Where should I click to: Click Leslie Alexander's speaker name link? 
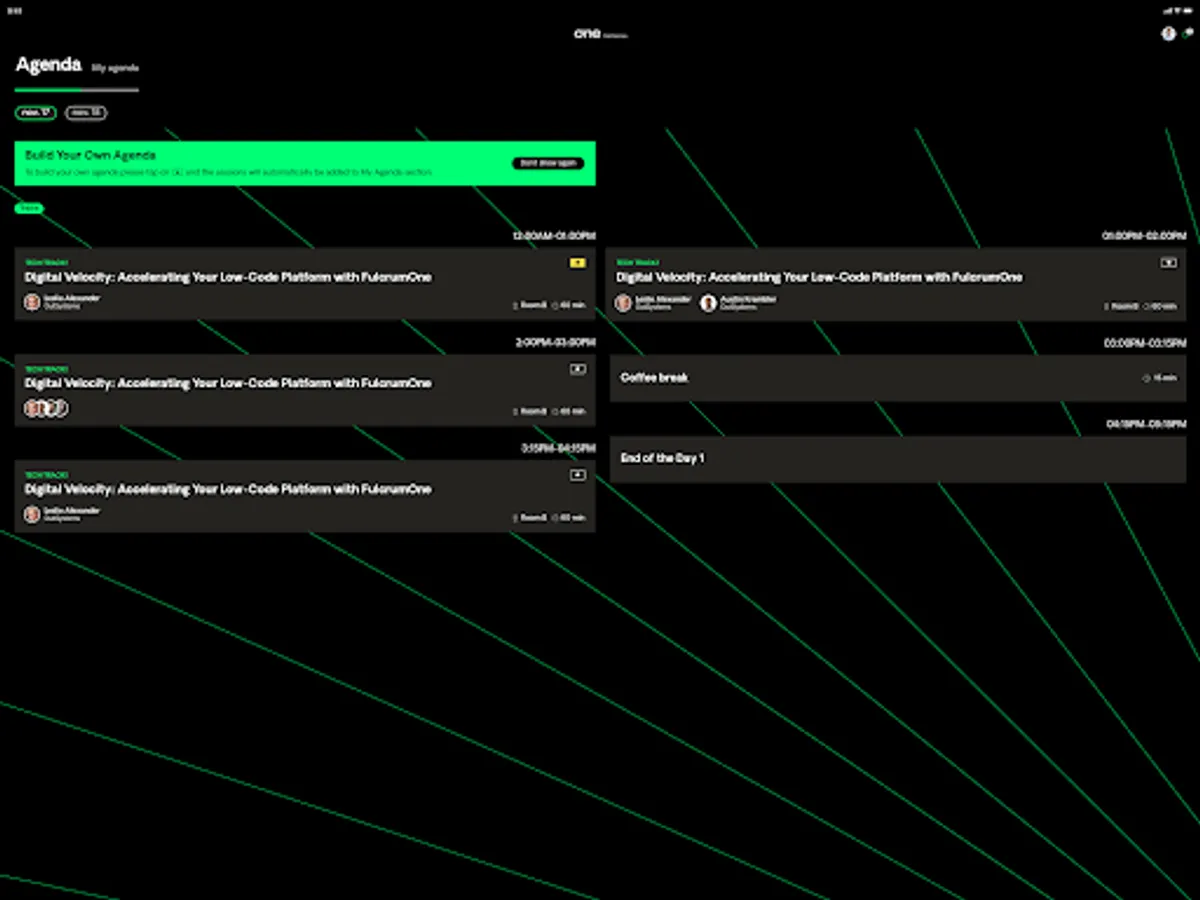coord(72,298)
